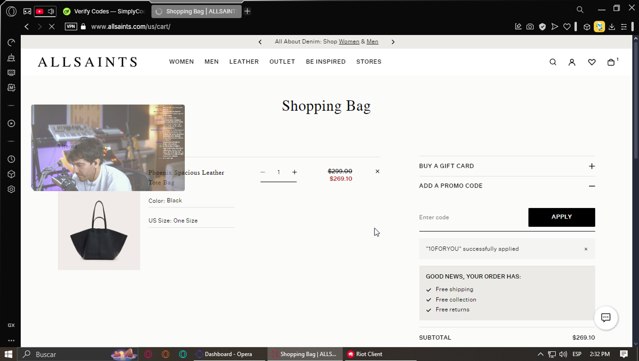Increase tote bag quantity

pyautogui.click(x=294, y=172)
